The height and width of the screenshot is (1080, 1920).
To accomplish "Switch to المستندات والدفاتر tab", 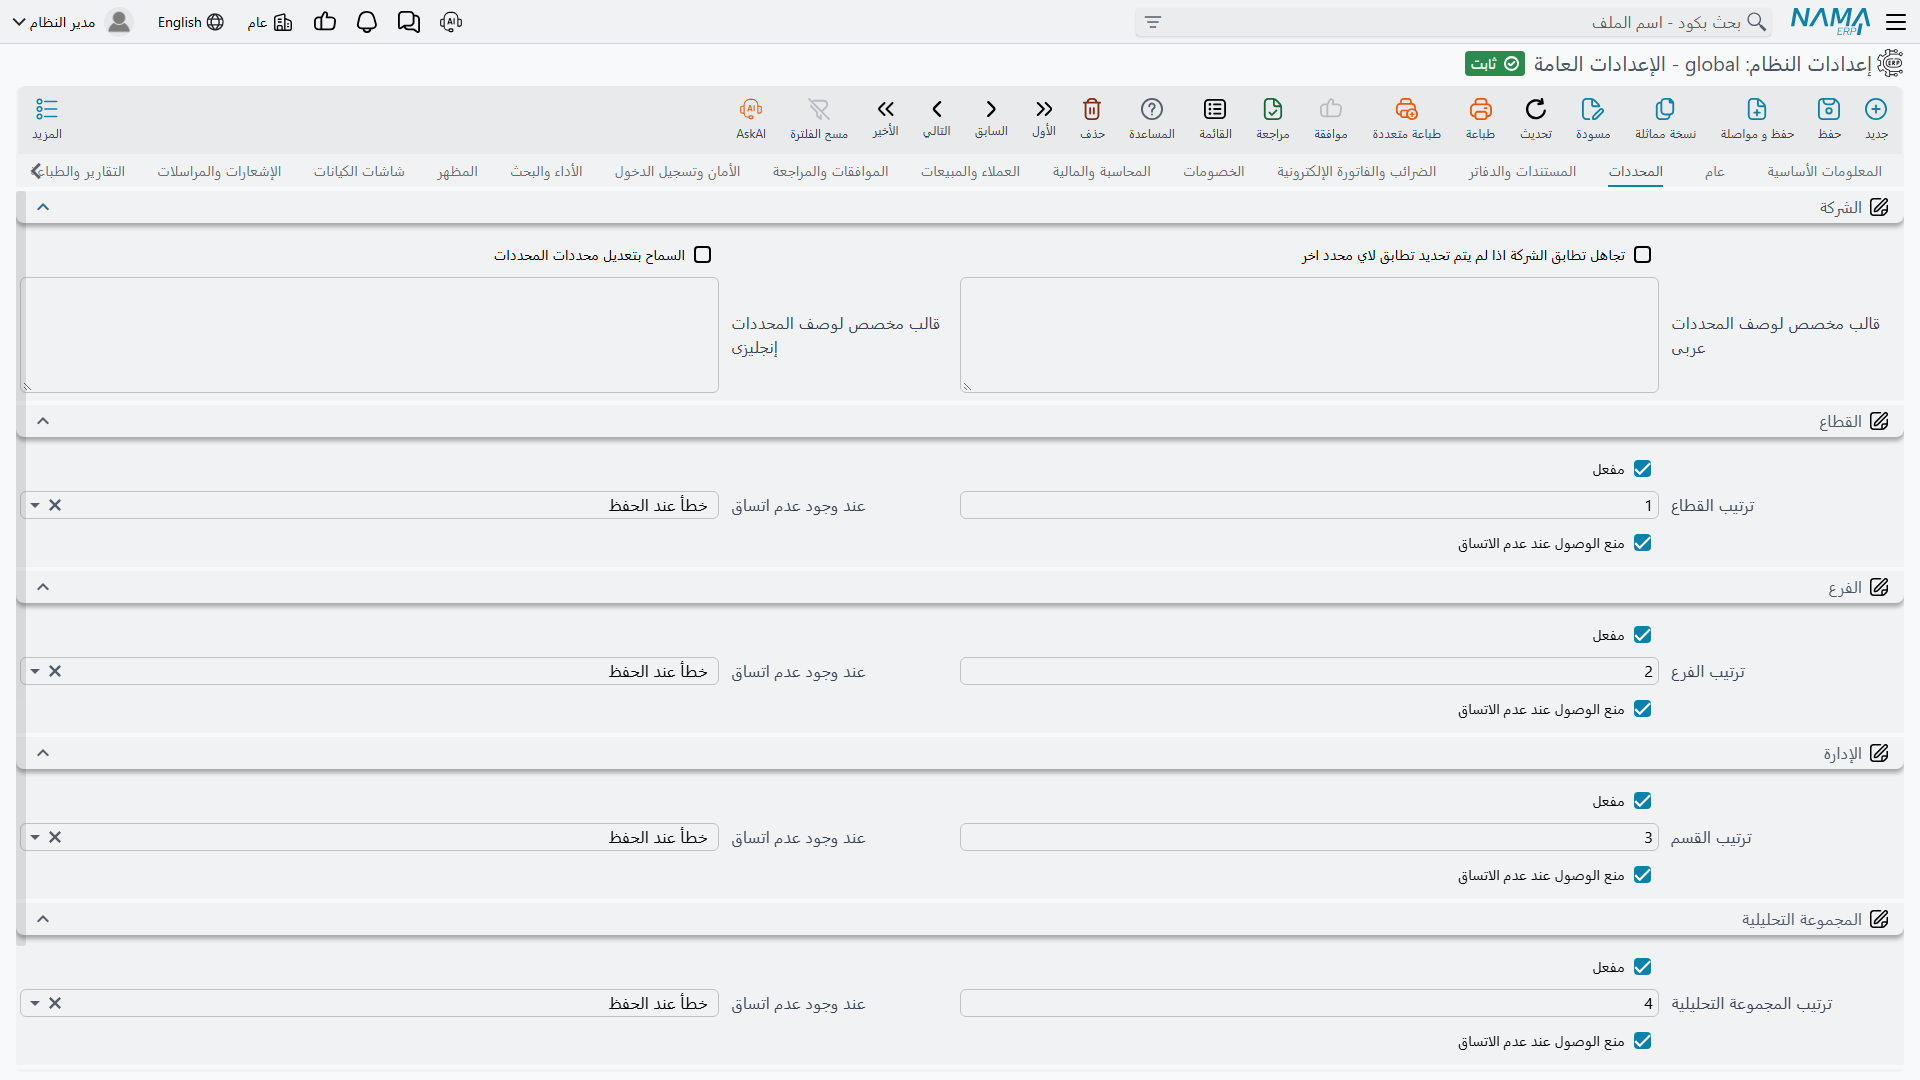I will (x=1522, y=171).
